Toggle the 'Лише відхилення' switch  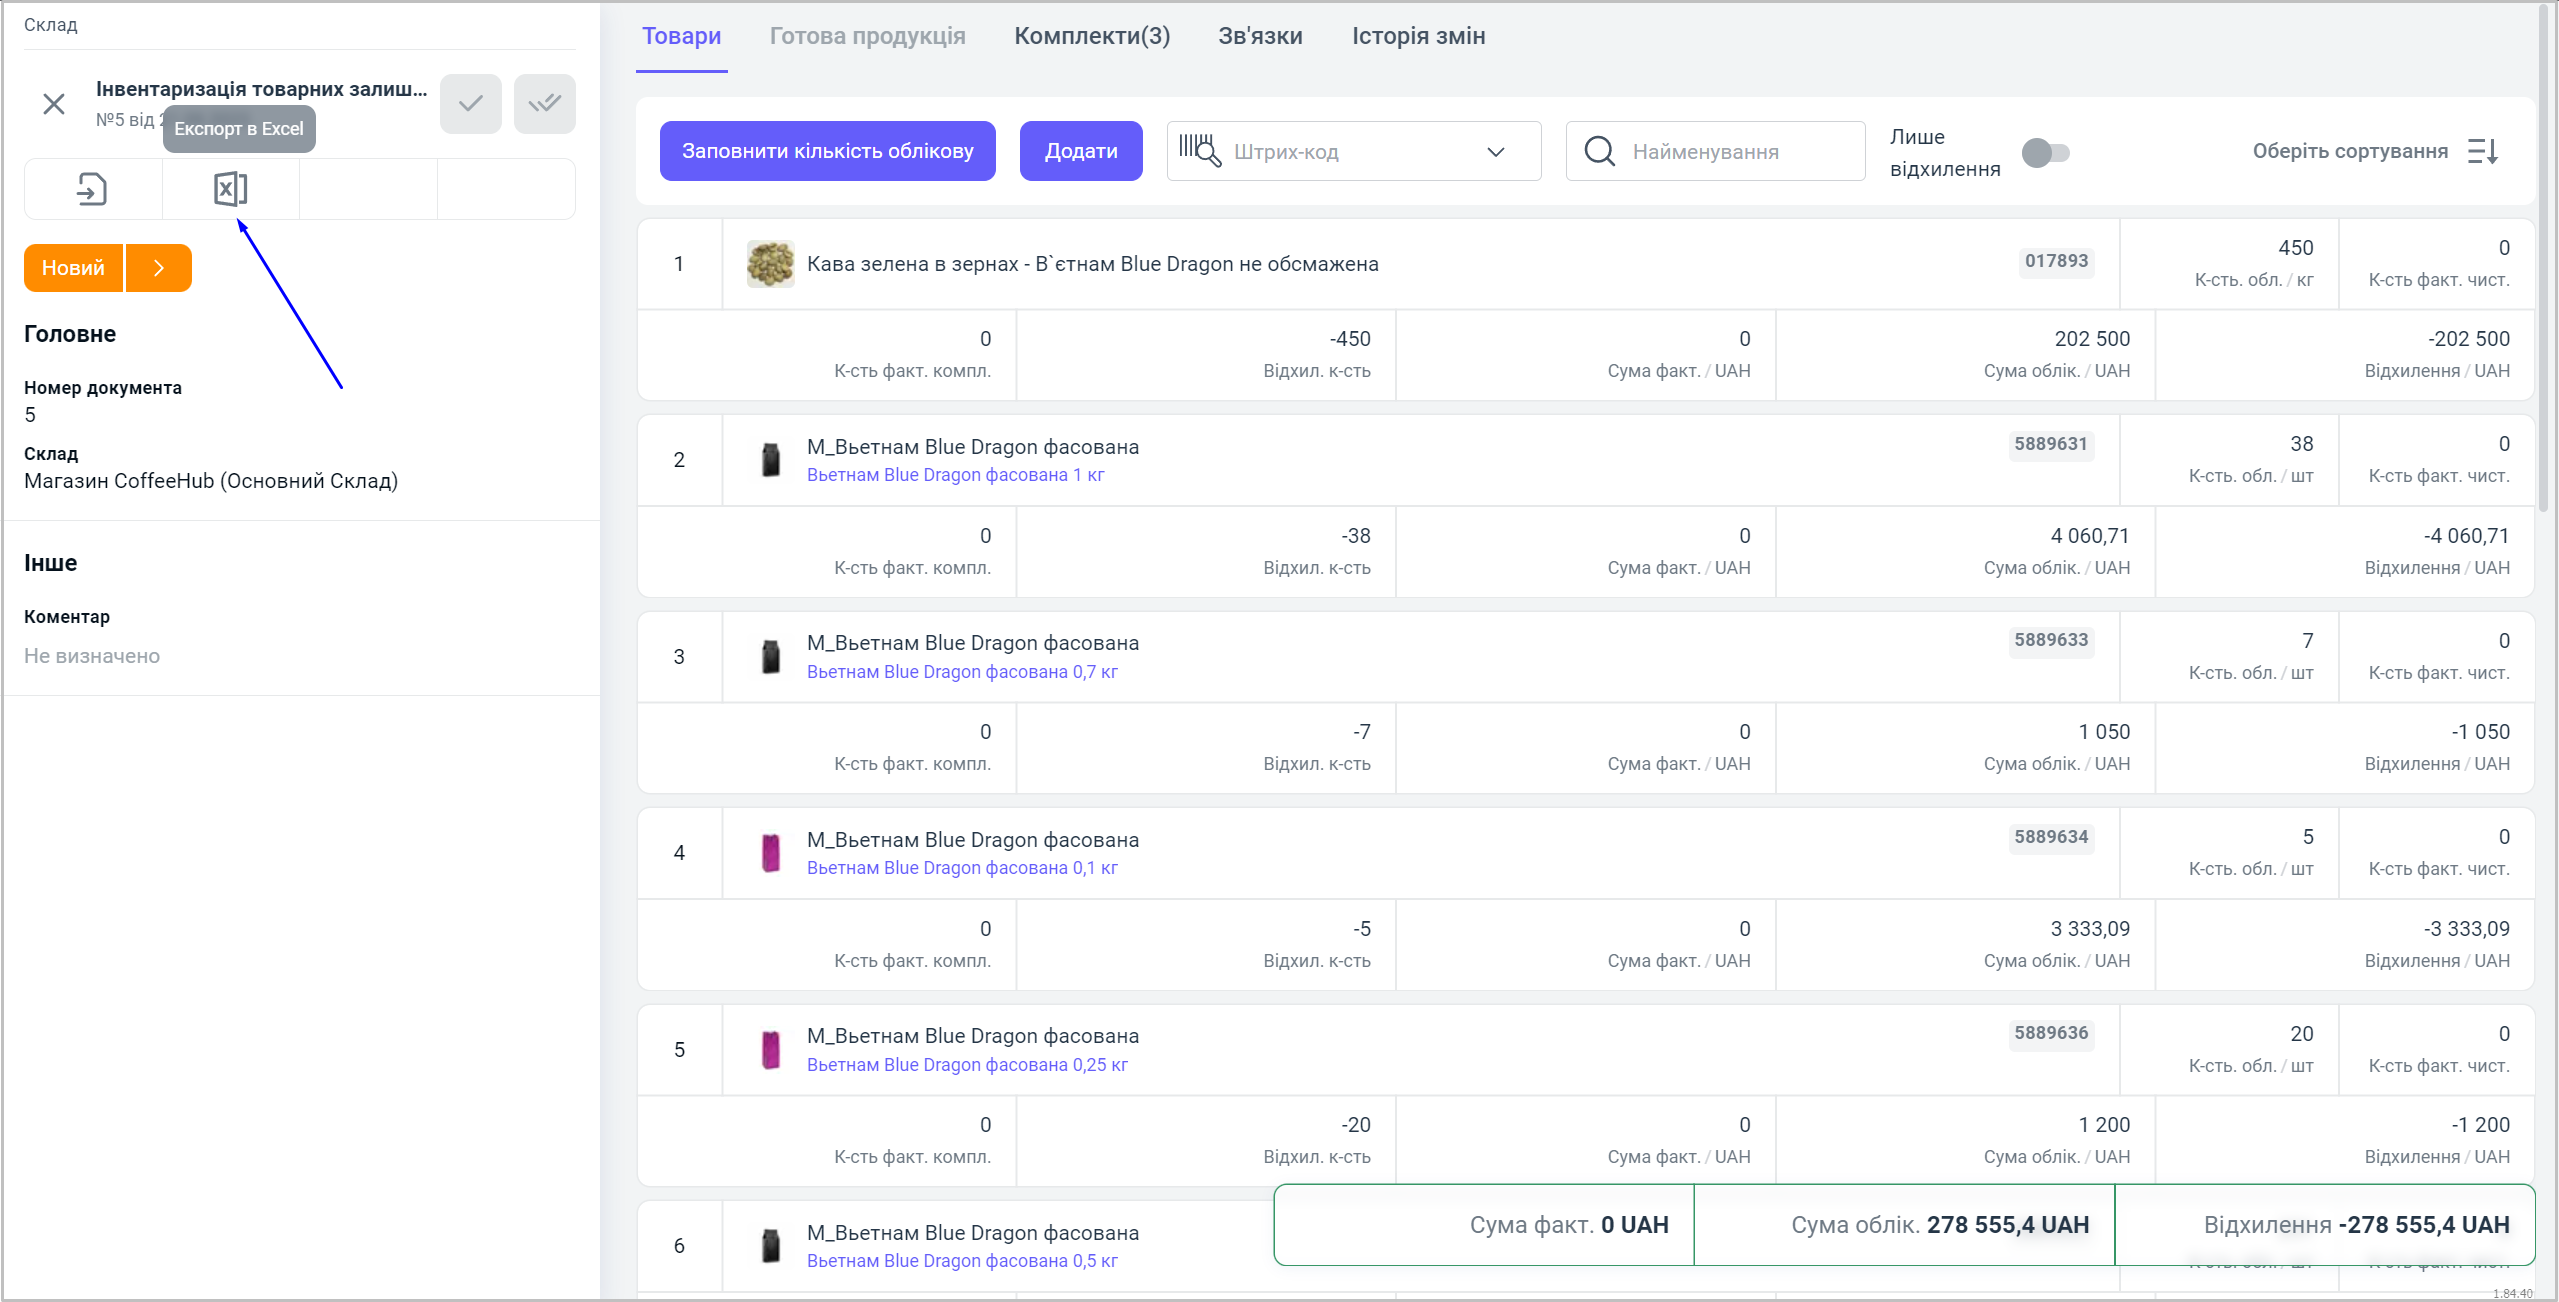coord(2045,153)
